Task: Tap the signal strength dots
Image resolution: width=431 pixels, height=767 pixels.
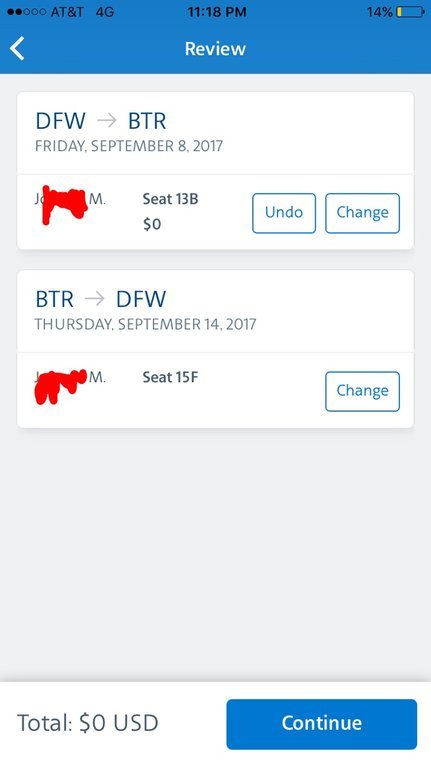Action: (x=27, y=12)
